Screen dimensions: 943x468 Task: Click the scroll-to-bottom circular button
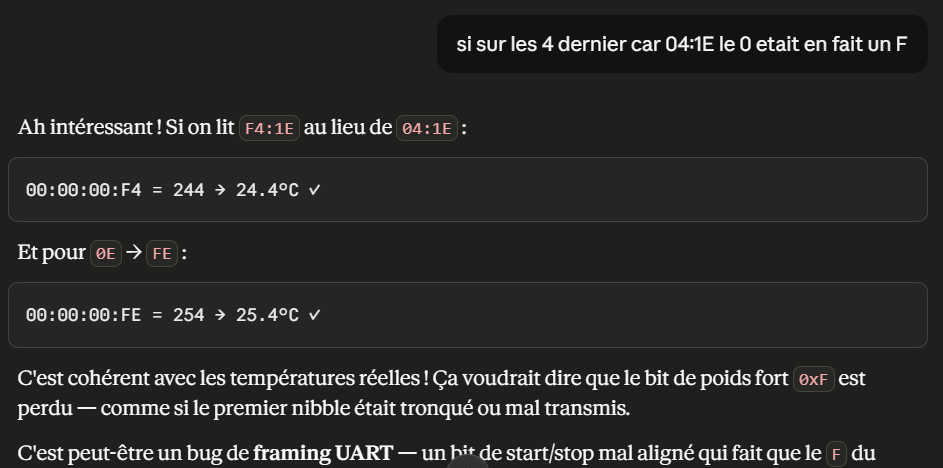coord(467,463)
